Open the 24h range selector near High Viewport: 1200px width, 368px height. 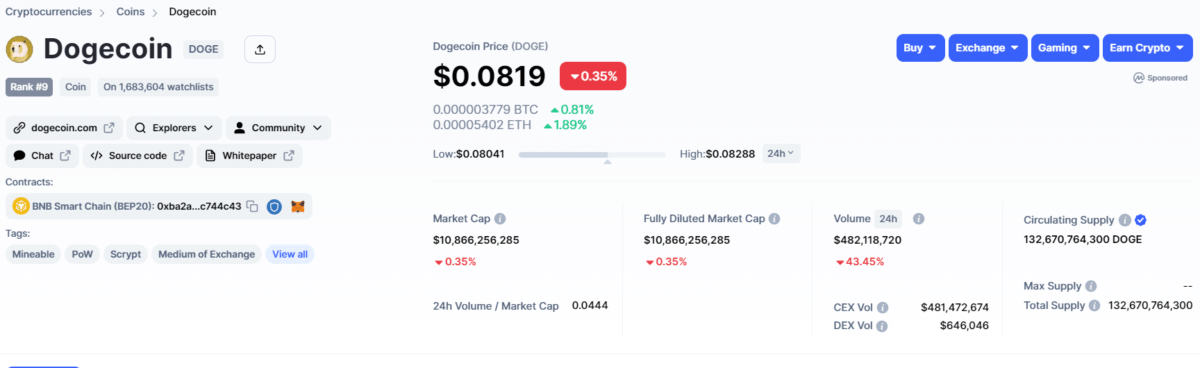pyautogui.click(x=781, y=153)
